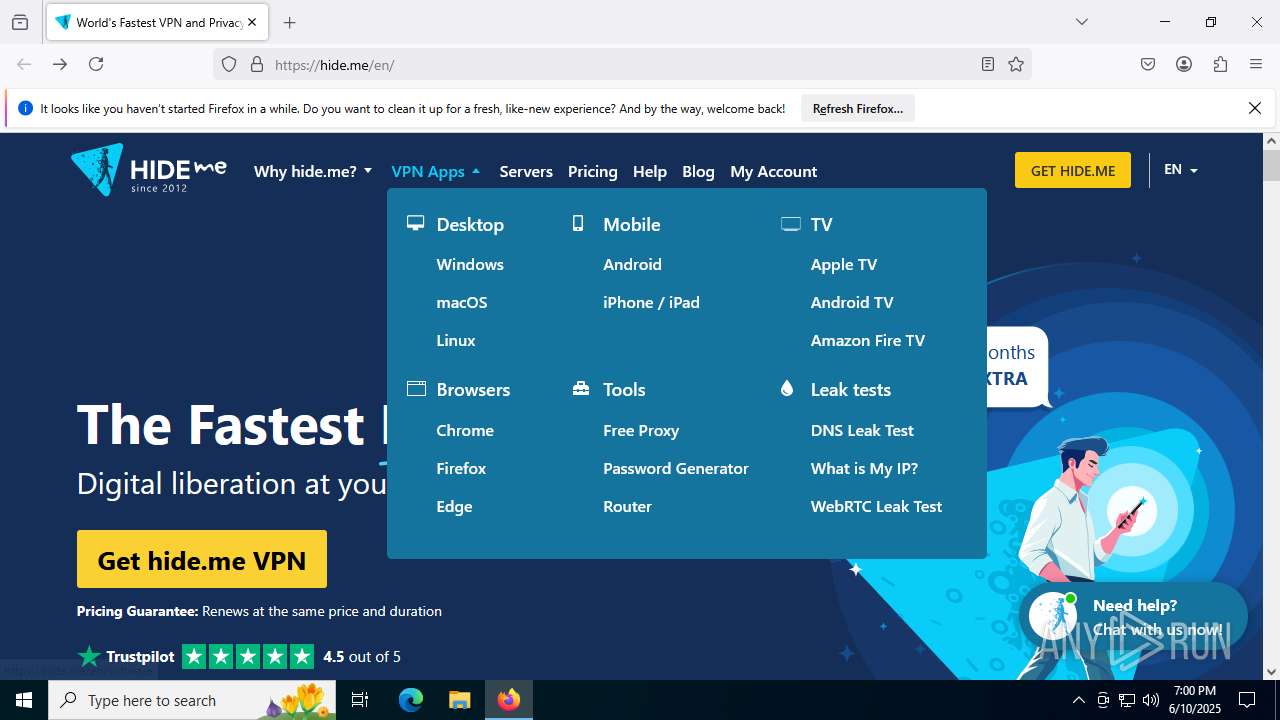The width and height of the screenshot is (1280, 720).
Task: Toggle reader view icon in address bar
Action: pyautogui.click(x=988, y=64)
